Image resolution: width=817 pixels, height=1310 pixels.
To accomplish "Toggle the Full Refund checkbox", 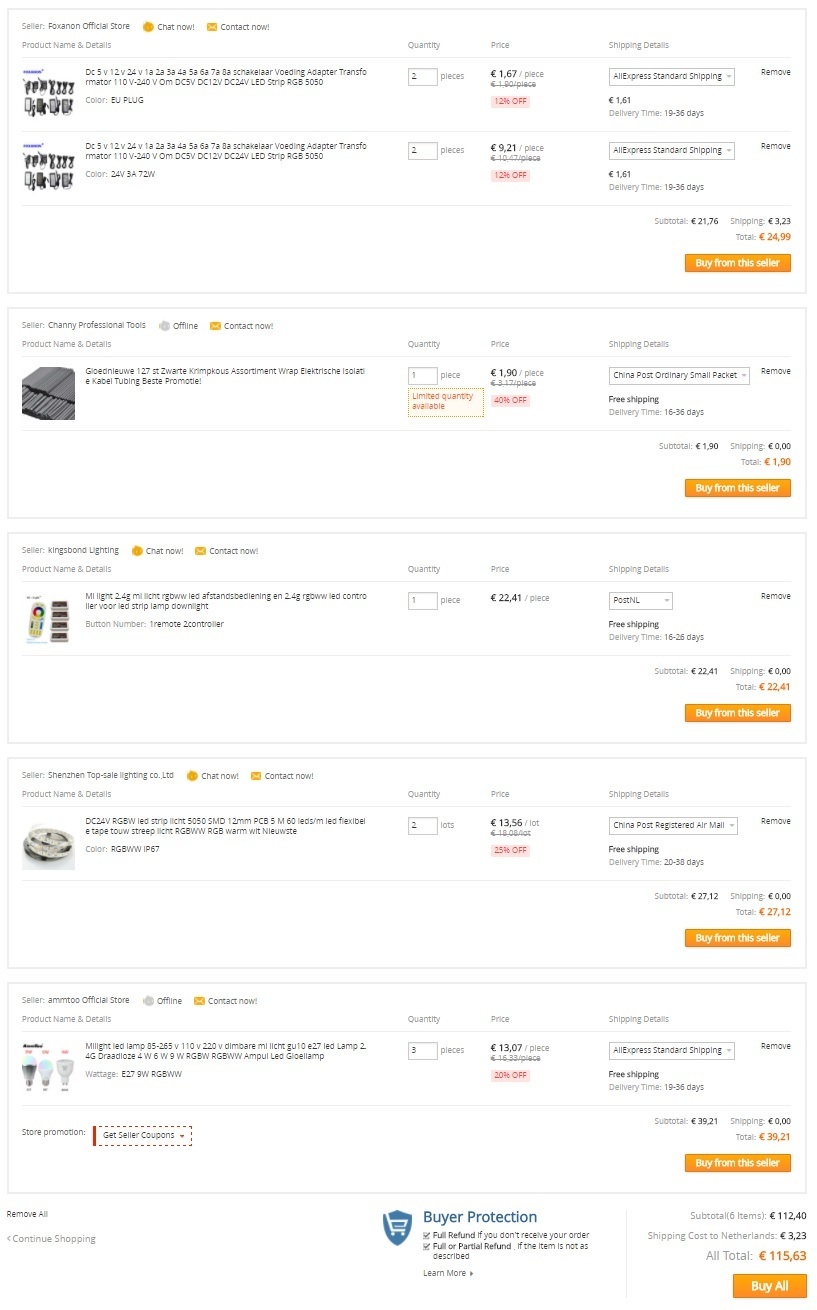I will pyautogui.click(x=427, y=1235).
